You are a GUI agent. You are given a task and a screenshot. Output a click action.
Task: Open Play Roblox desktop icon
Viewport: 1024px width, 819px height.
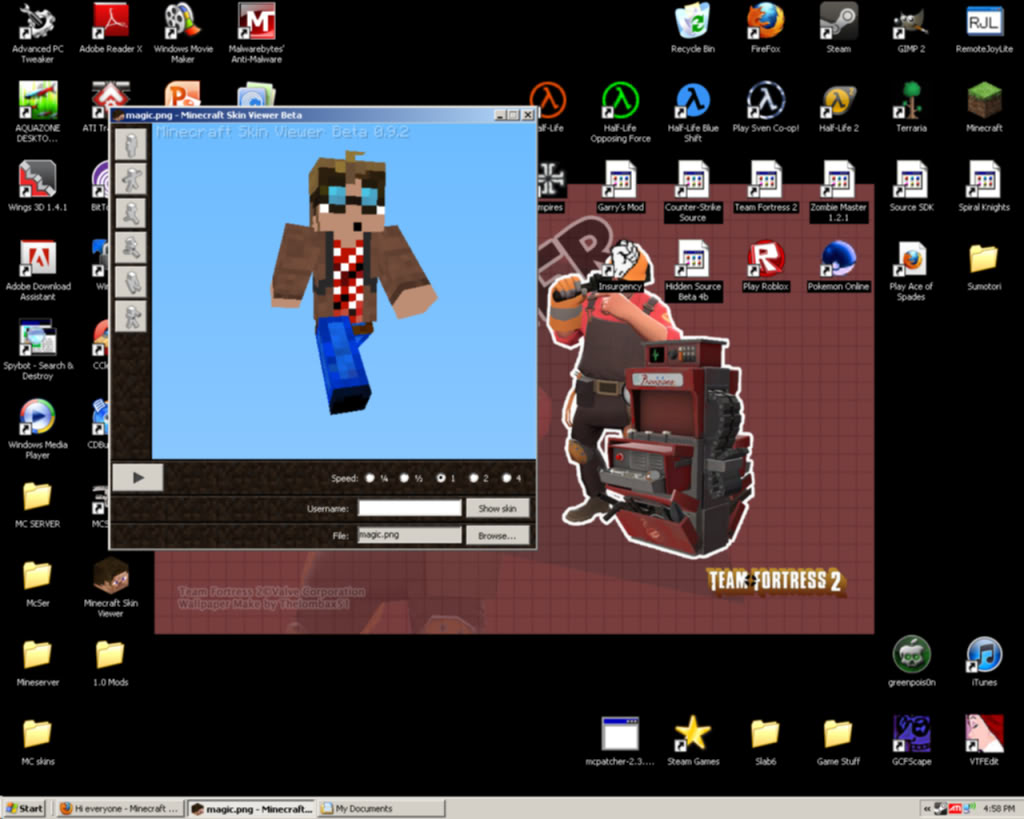point(765,266)
